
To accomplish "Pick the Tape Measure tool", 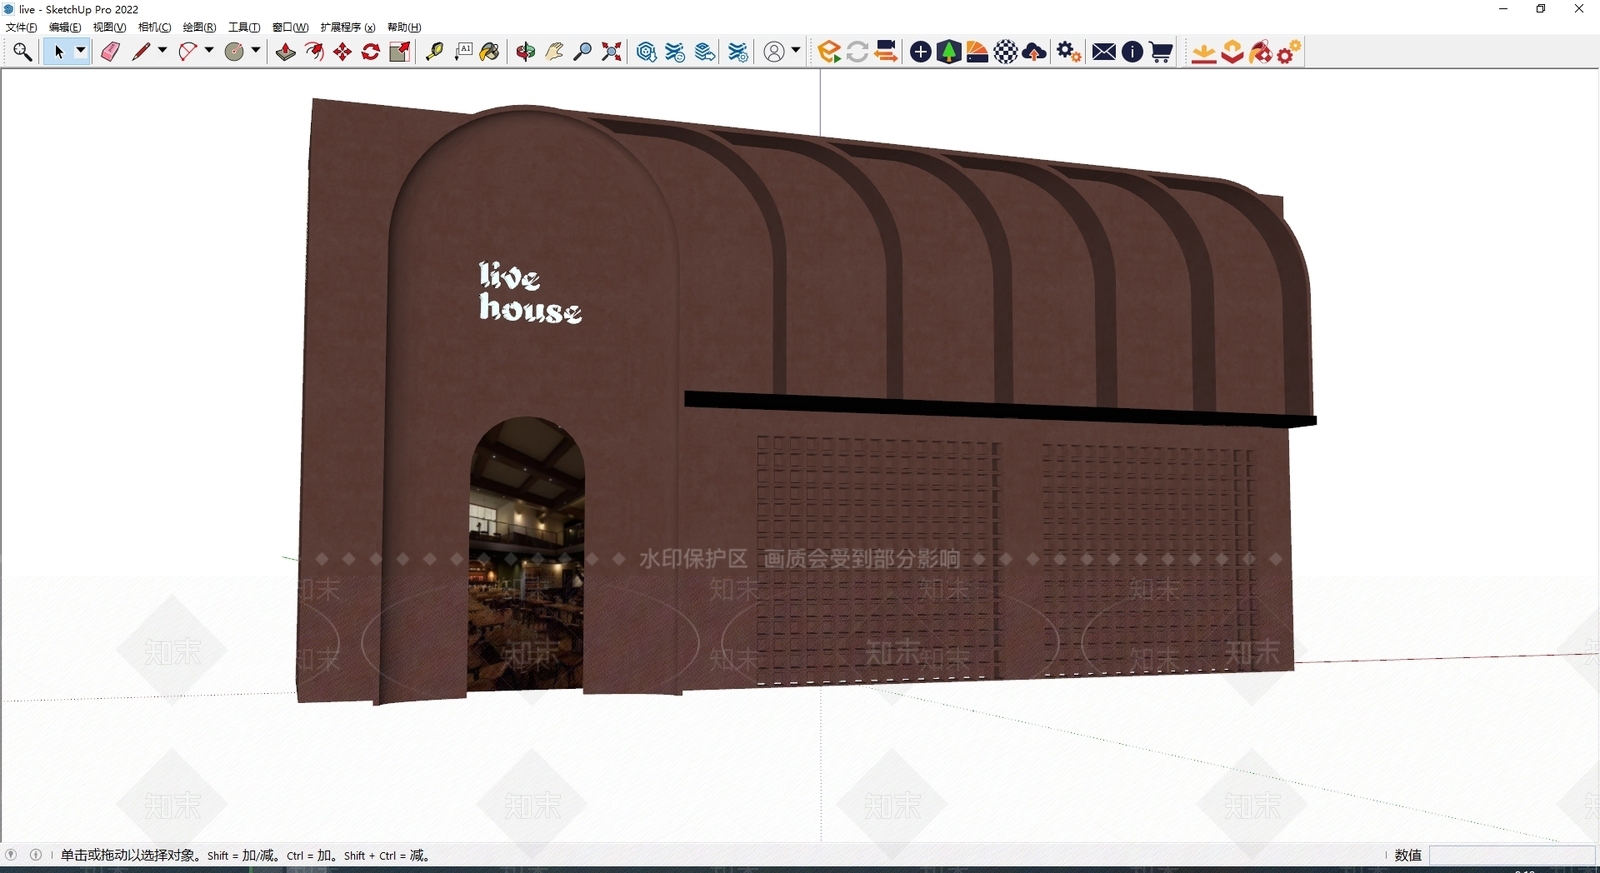I will tap(434, 52).
